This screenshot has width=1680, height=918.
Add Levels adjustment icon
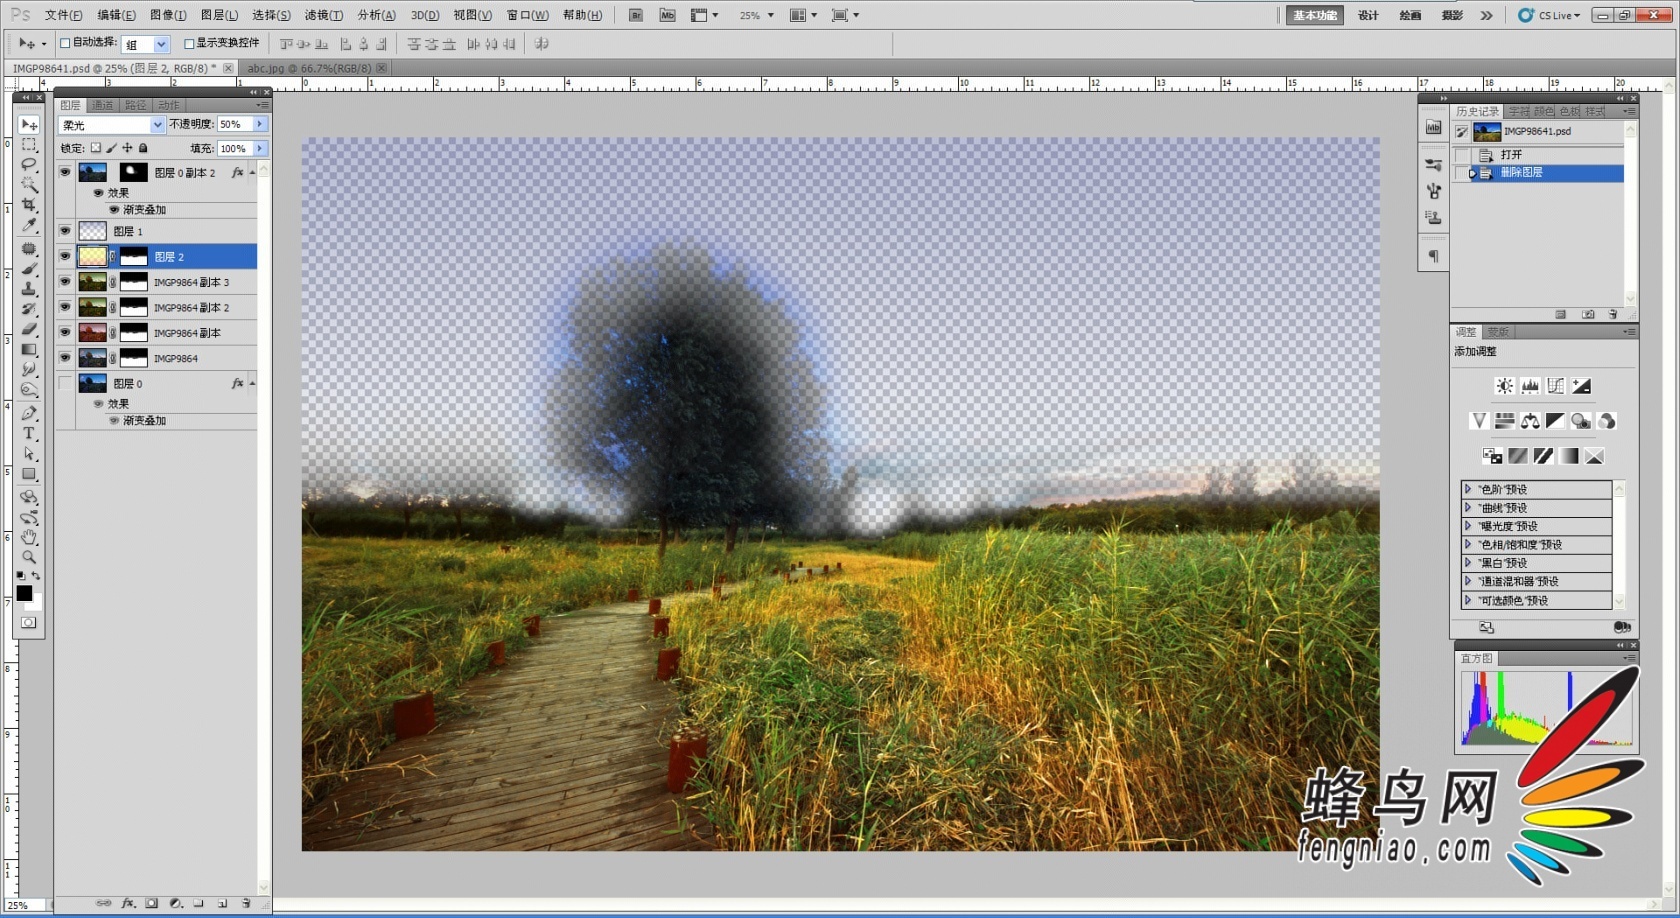pyautogui.click(x=1530, y=386)
